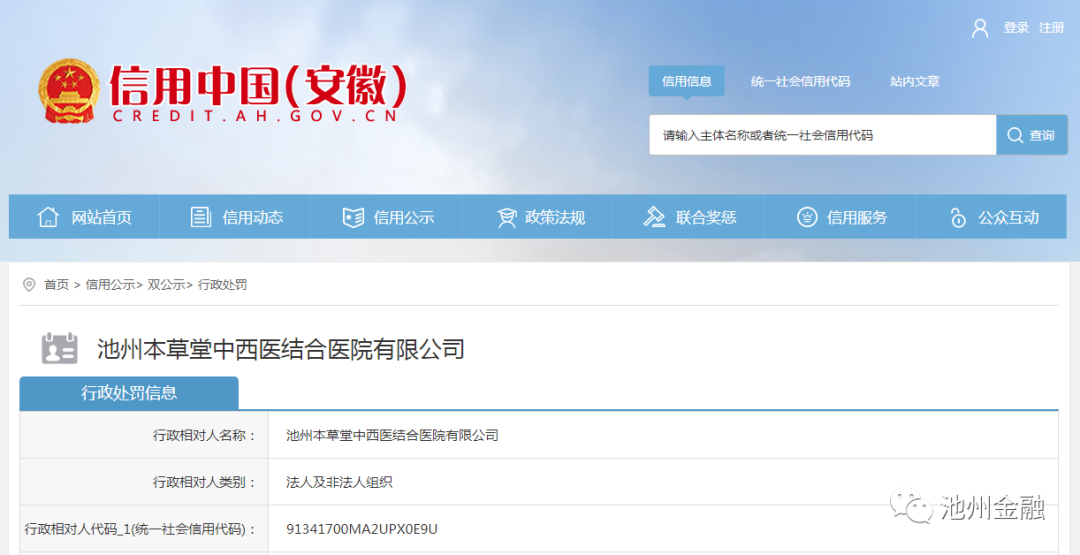Click the graduate icon for 政策法规
Viewport: 1080px width, 555px height.
(x=506, y=218)
